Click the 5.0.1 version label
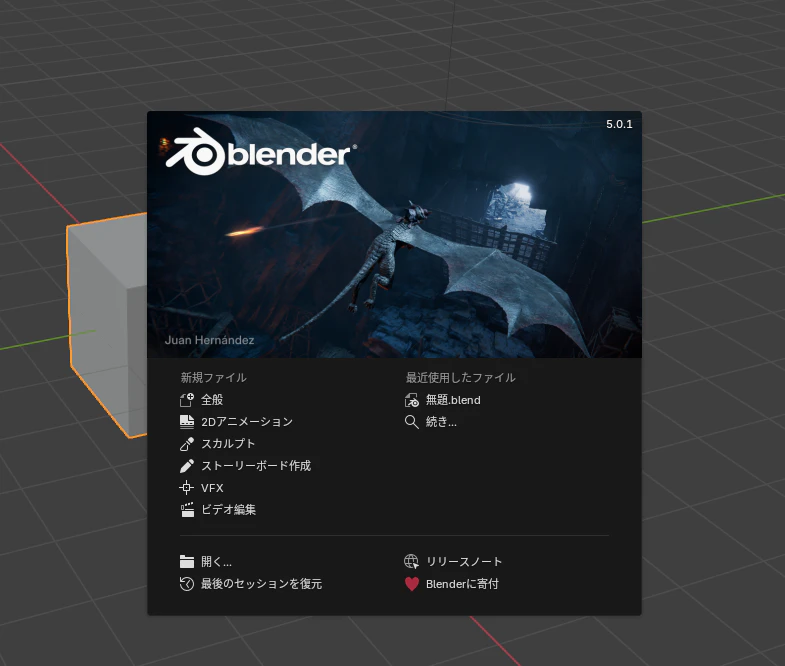 [x=619, y=124]
